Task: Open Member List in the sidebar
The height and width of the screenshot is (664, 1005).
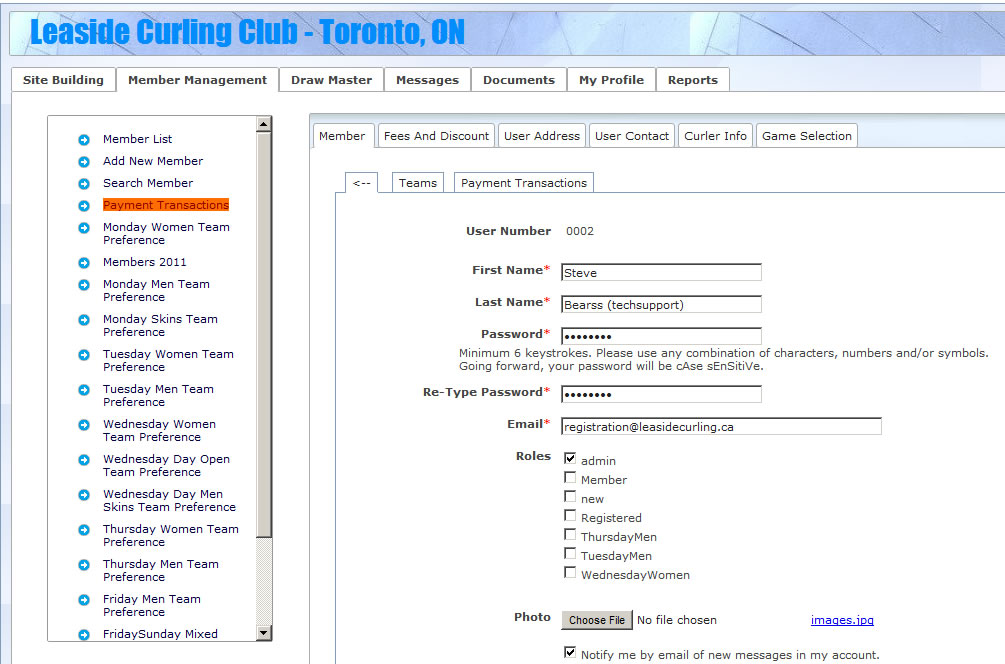Action: [137, 139]
